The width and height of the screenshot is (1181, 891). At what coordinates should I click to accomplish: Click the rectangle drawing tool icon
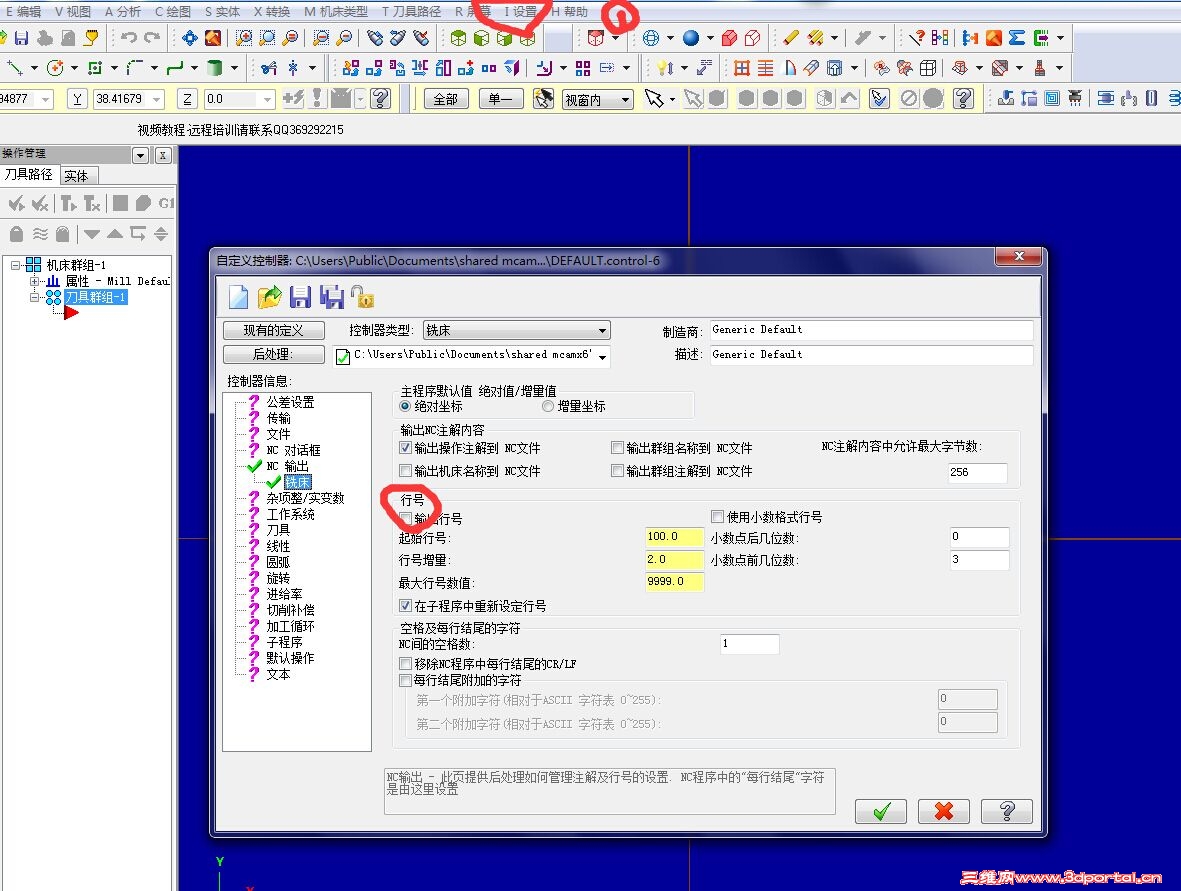point(95,68)
